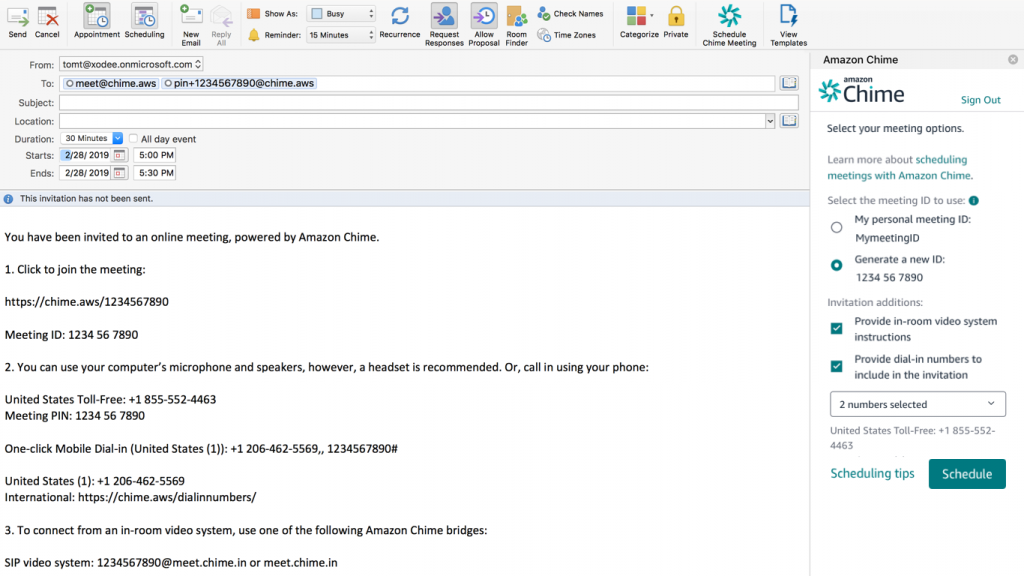Open address book beside To field
The height and width of the screenshot is (576, 1024).
[x=789, y=83]
